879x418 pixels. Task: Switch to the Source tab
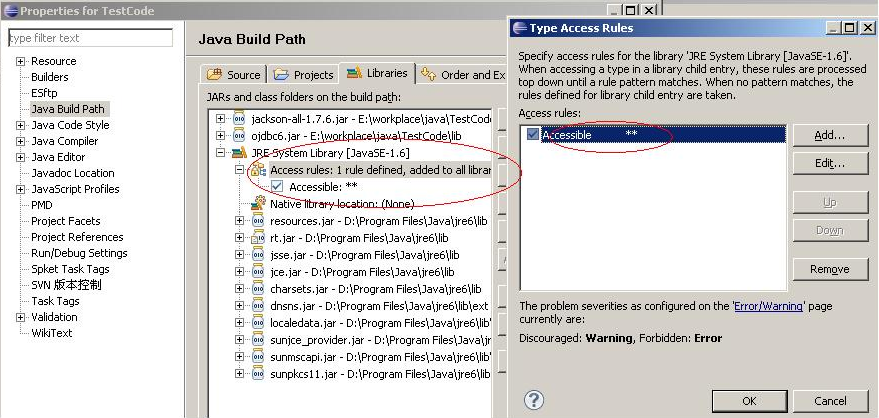(234, 75)
